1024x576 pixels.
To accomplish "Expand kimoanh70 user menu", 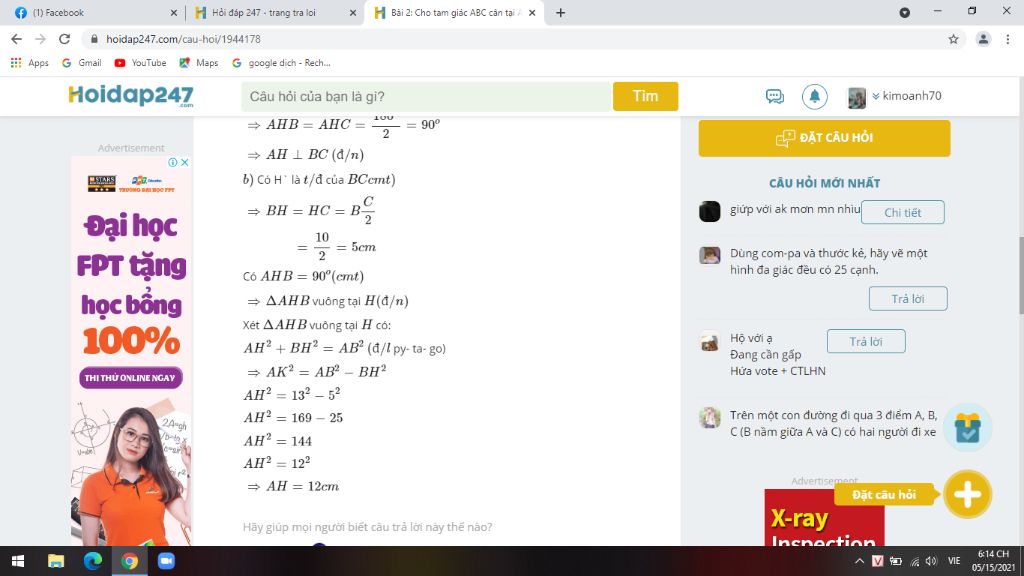I will coord(907,96).
